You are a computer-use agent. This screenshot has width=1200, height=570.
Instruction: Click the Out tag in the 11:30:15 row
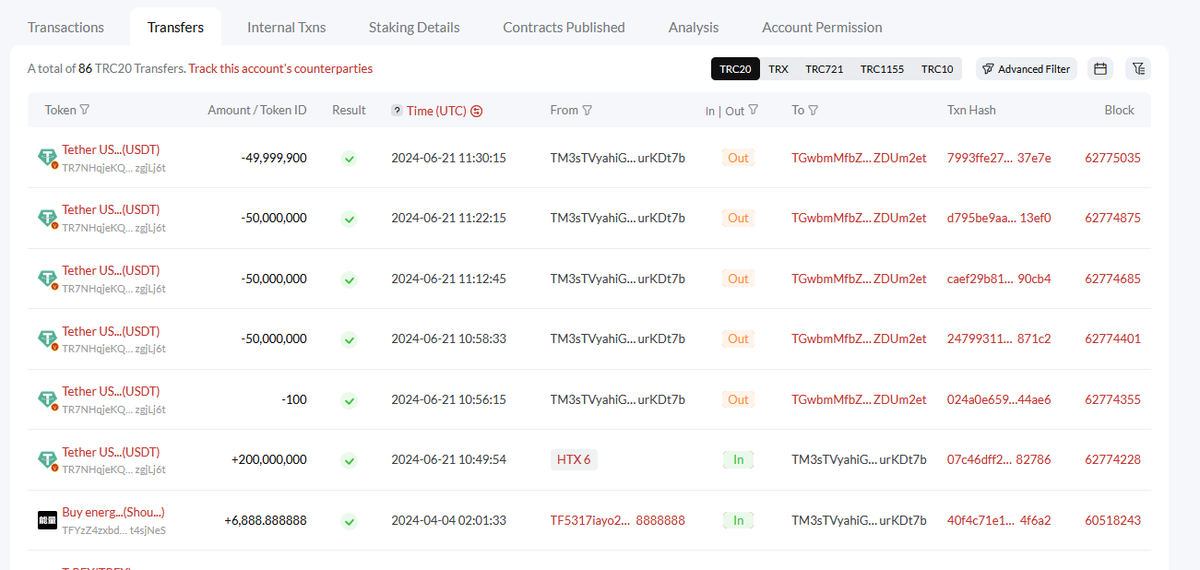pos(738,158)
